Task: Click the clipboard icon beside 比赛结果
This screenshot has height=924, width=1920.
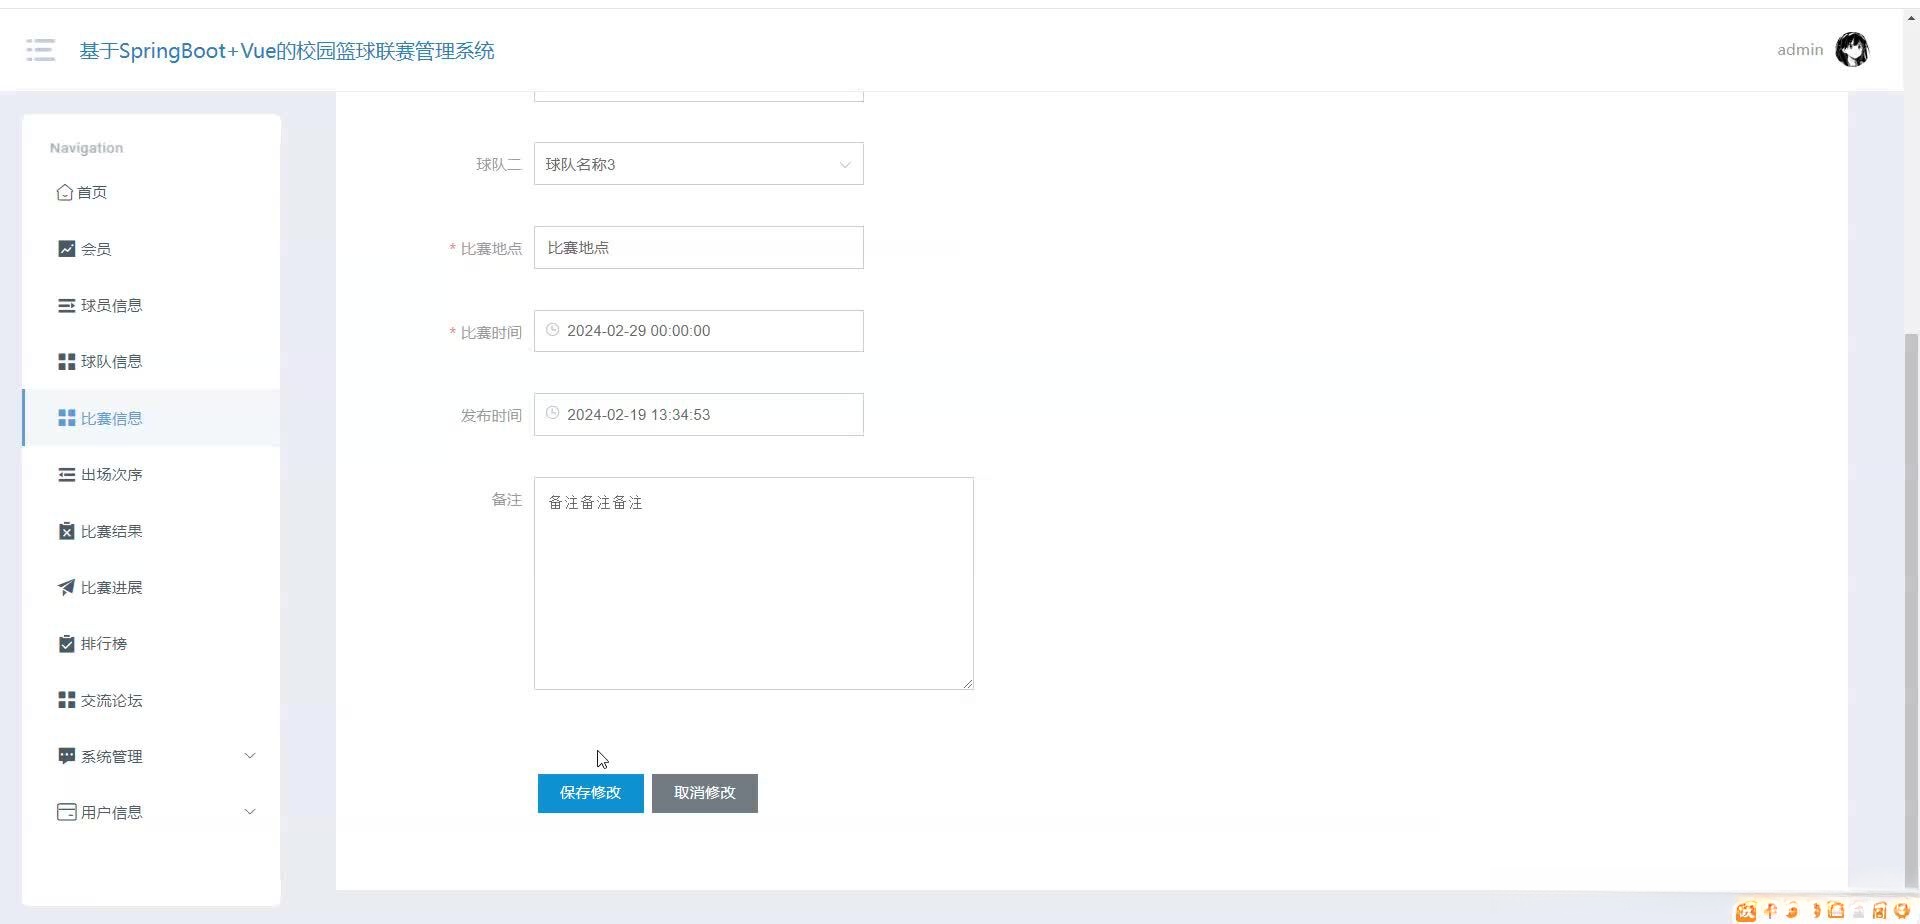Action: (x=67, y=531)
